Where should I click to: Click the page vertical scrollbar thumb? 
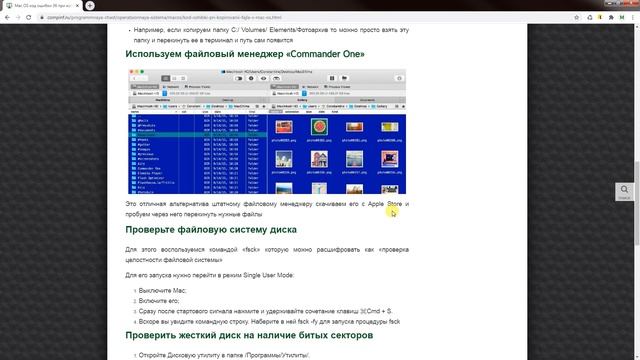[636, 203]
